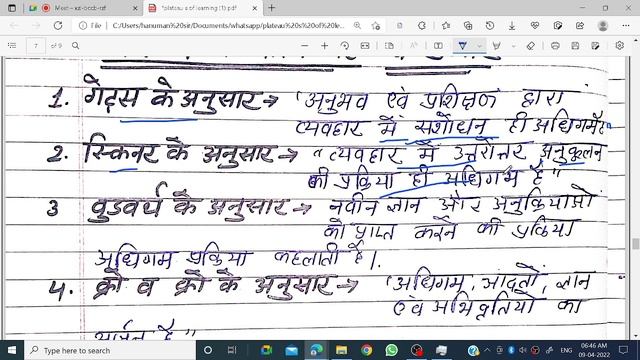Expand the Highlight options dropdown
The width and height of the screenshot is (640, 360).
(514, 46)
